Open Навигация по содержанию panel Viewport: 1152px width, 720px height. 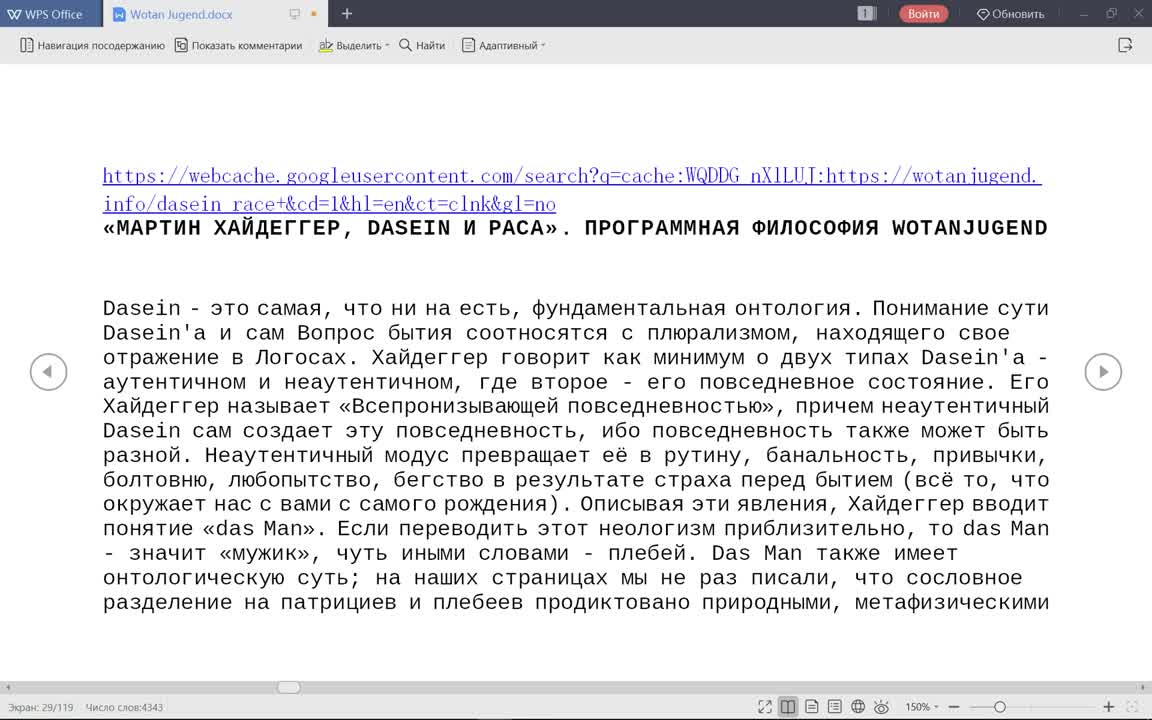[x=93, y=46]
